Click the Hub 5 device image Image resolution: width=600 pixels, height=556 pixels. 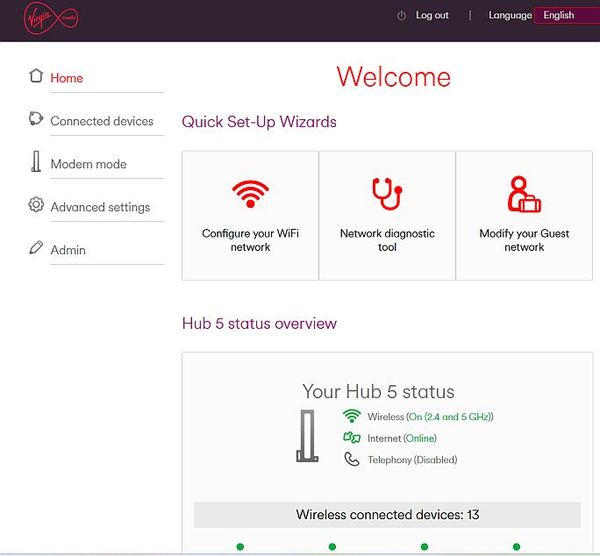click(307, 436)
